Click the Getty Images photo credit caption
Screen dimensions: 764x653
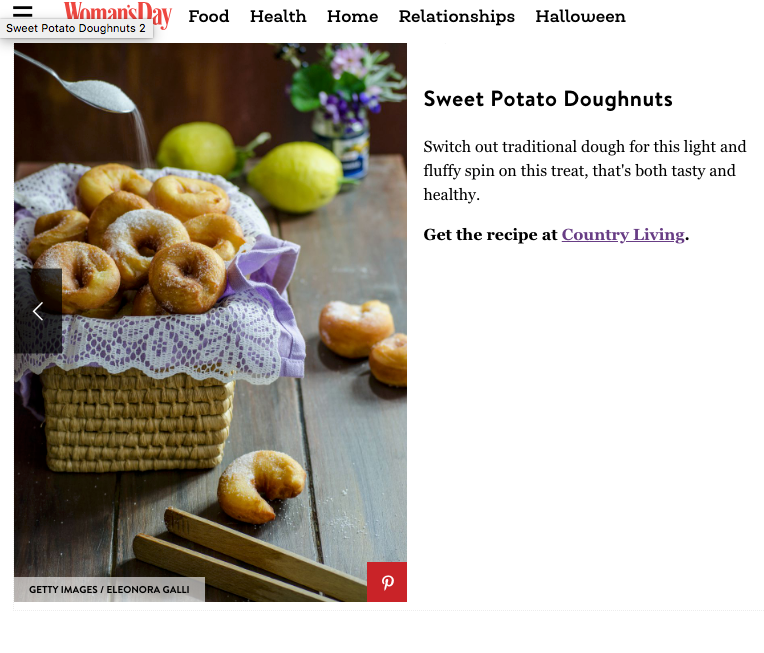point(109,590)
